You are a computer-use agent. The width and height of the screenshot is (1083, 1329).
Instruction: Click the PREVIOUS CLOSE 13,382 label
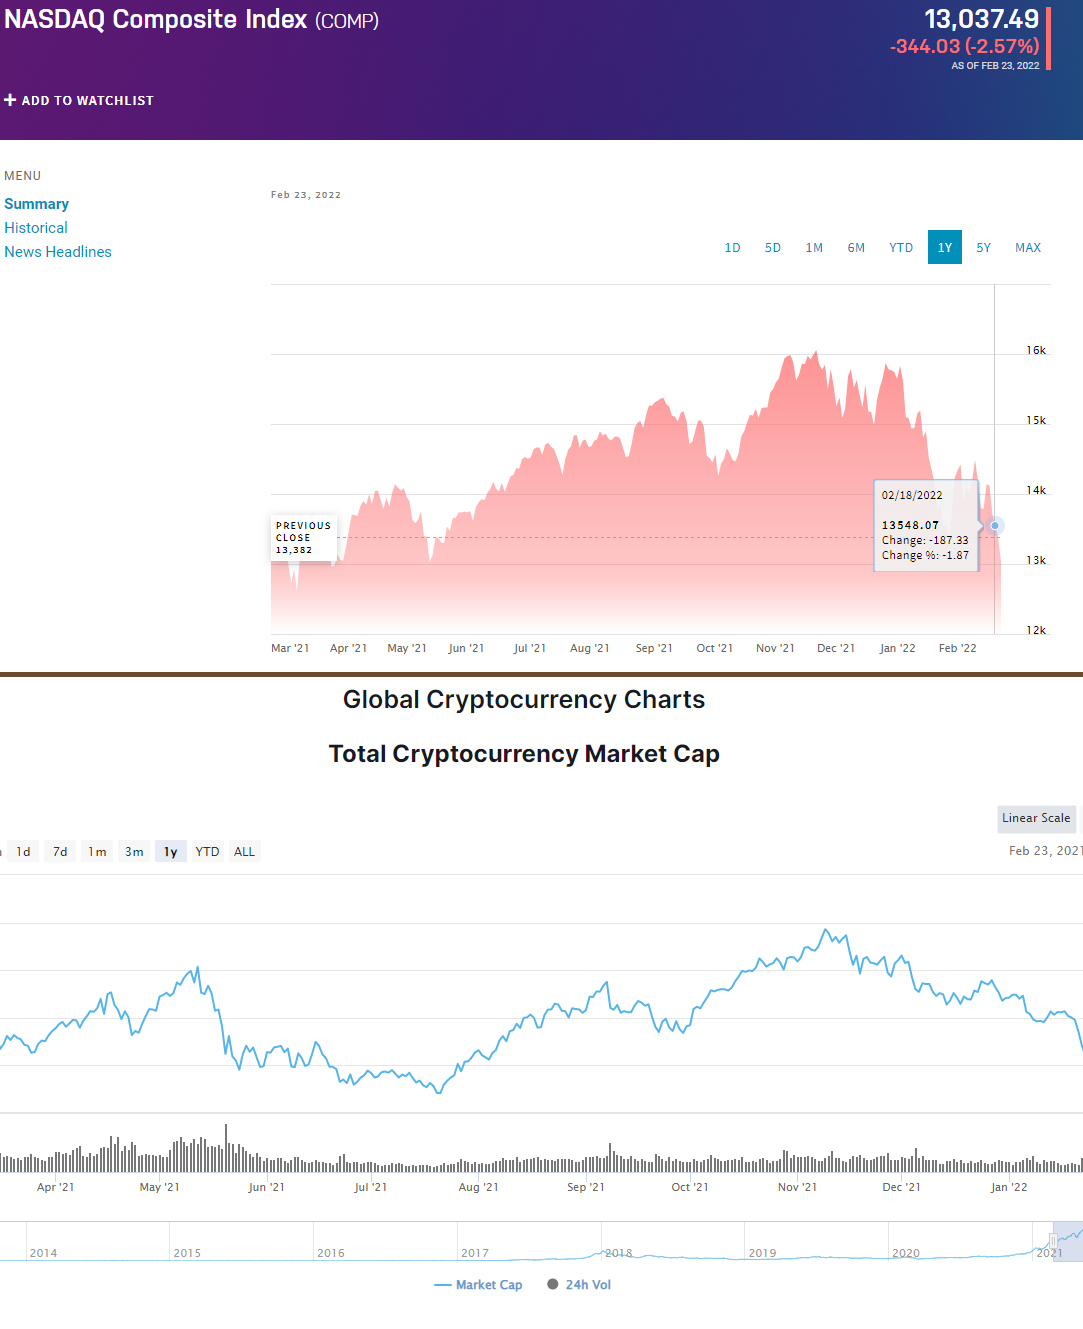click(303, 538)
